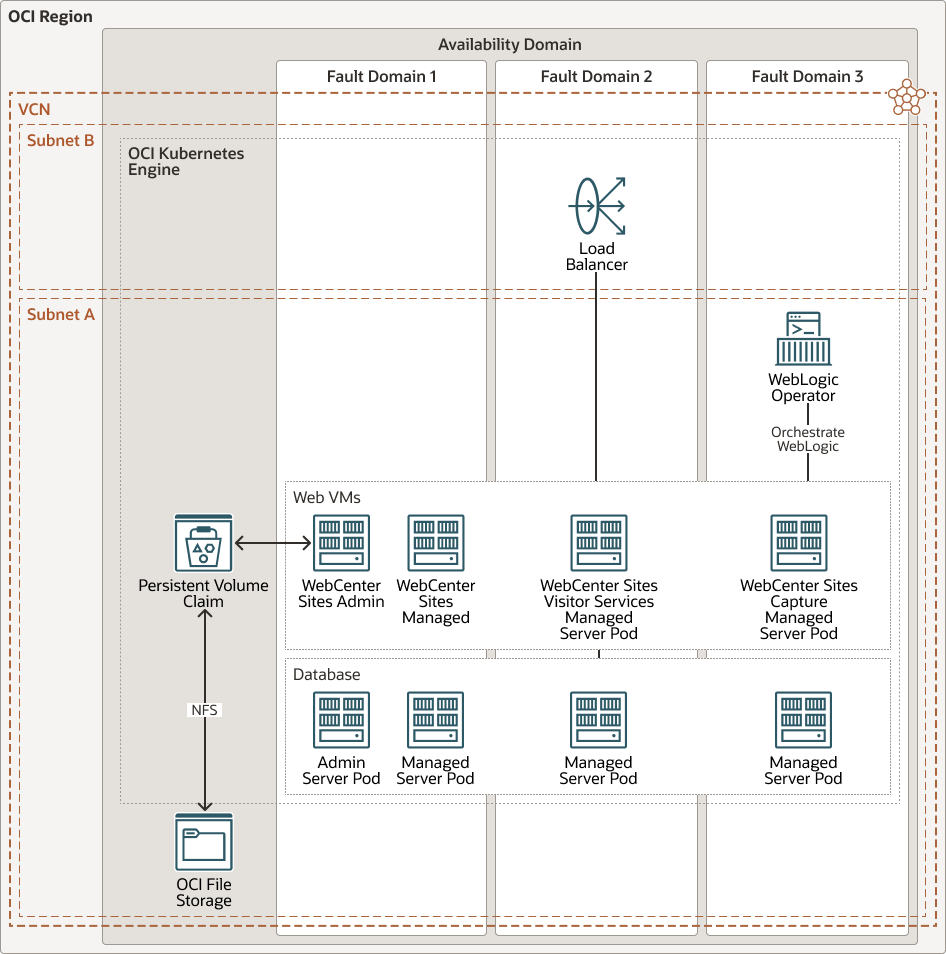Viewport: 946px width, 954px height.
Task: Select the Subnet B label
Action: point(61,141)
